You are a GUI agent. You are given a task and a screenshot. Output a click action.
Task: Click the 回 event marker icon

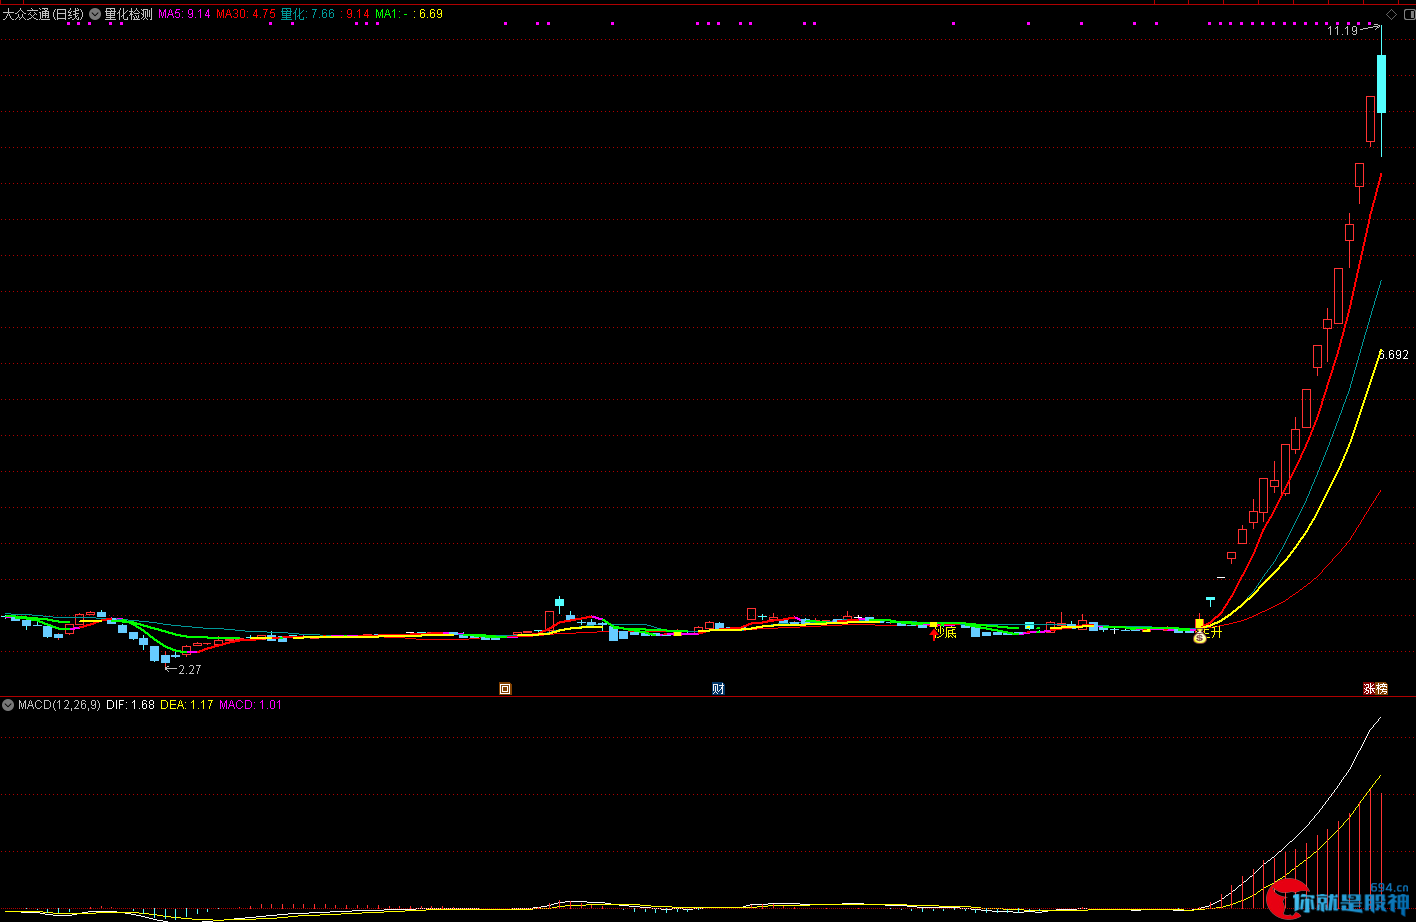click(x=505, y=688)
